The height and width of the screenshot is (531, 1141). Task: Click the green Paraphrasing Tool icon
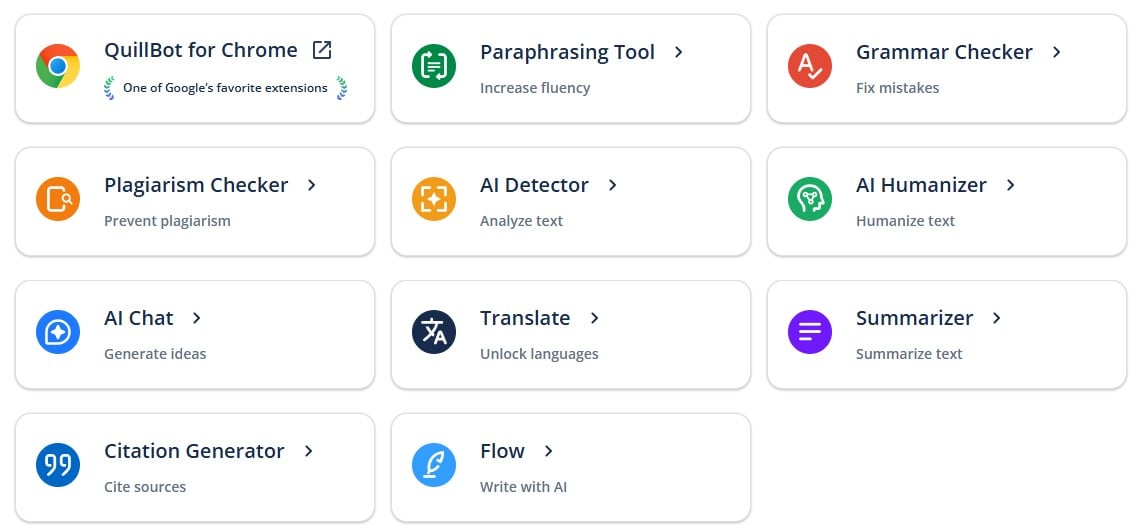(x=434, y=67)
